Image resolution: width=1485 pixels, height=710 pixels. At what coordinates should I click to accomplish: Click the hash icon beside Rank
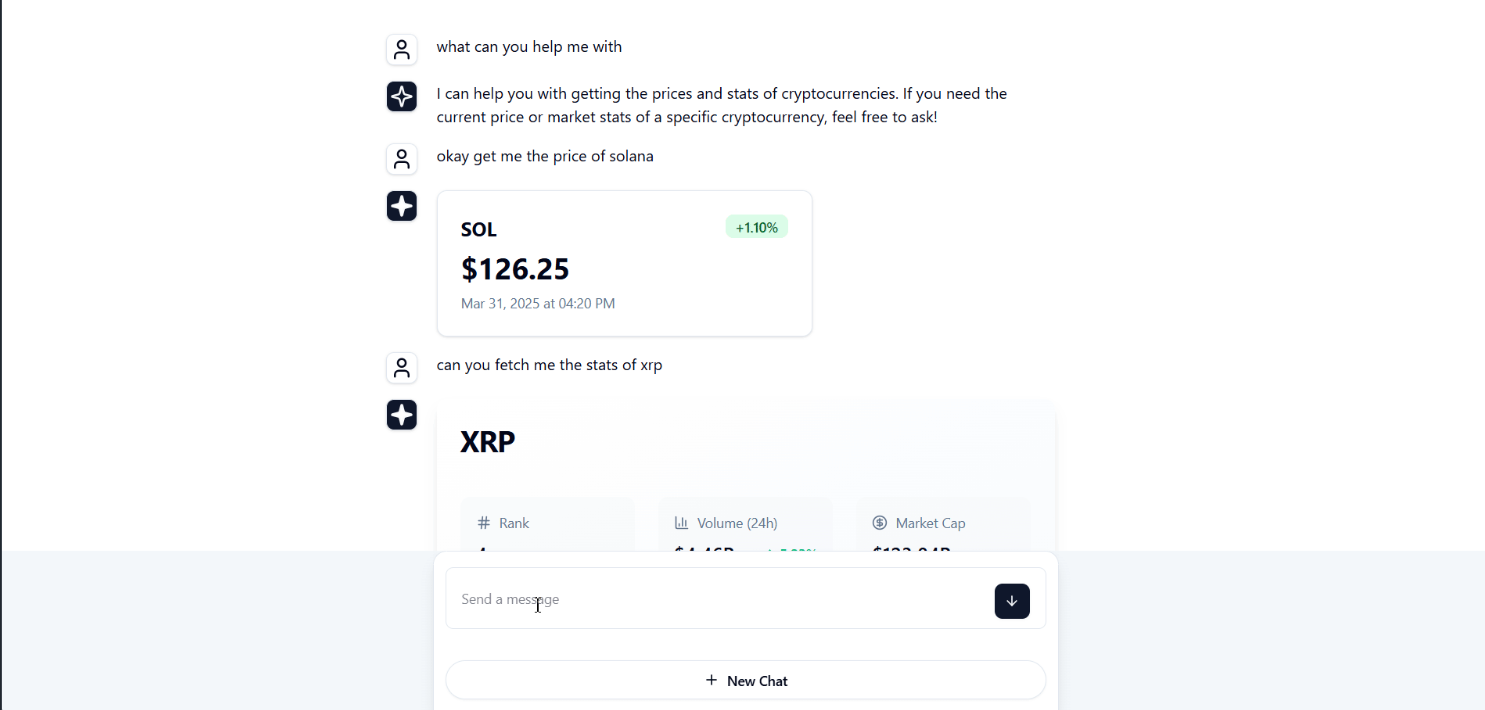tap(484, 523)
